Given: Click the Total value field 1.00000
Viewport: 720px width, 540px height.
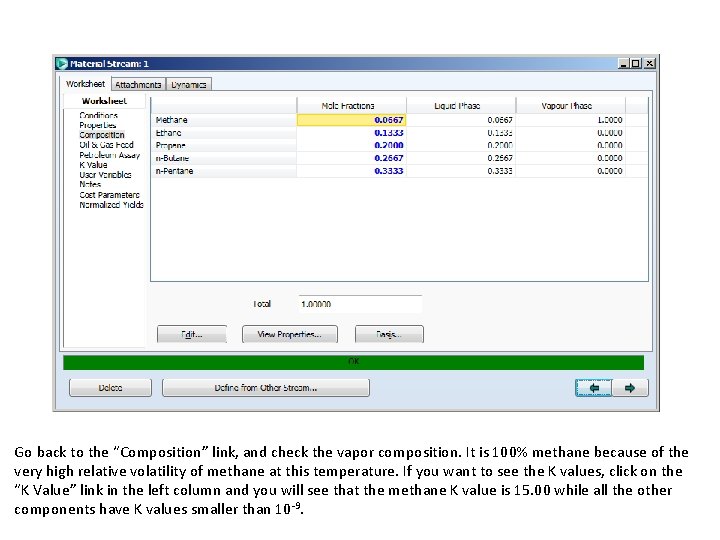Looking at the screenshot, I should (x=360, y=304).
